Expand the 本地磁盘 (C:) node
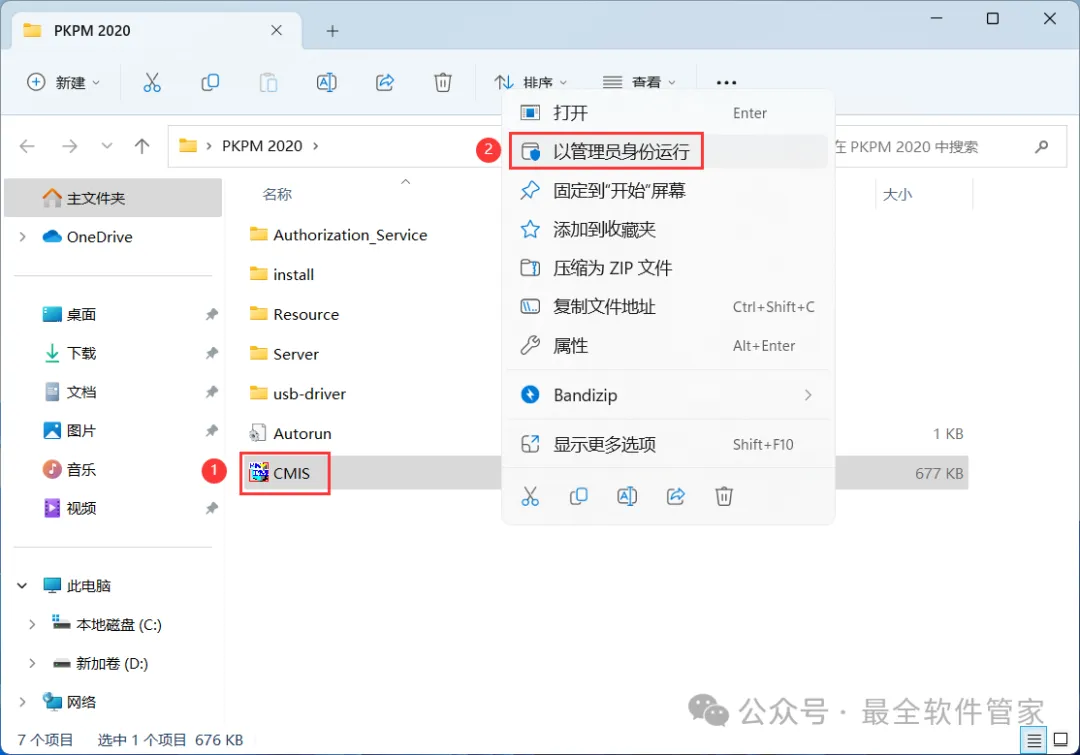Image resolution: width=1080 pixels, height=755 pixels. click(32, 625)
